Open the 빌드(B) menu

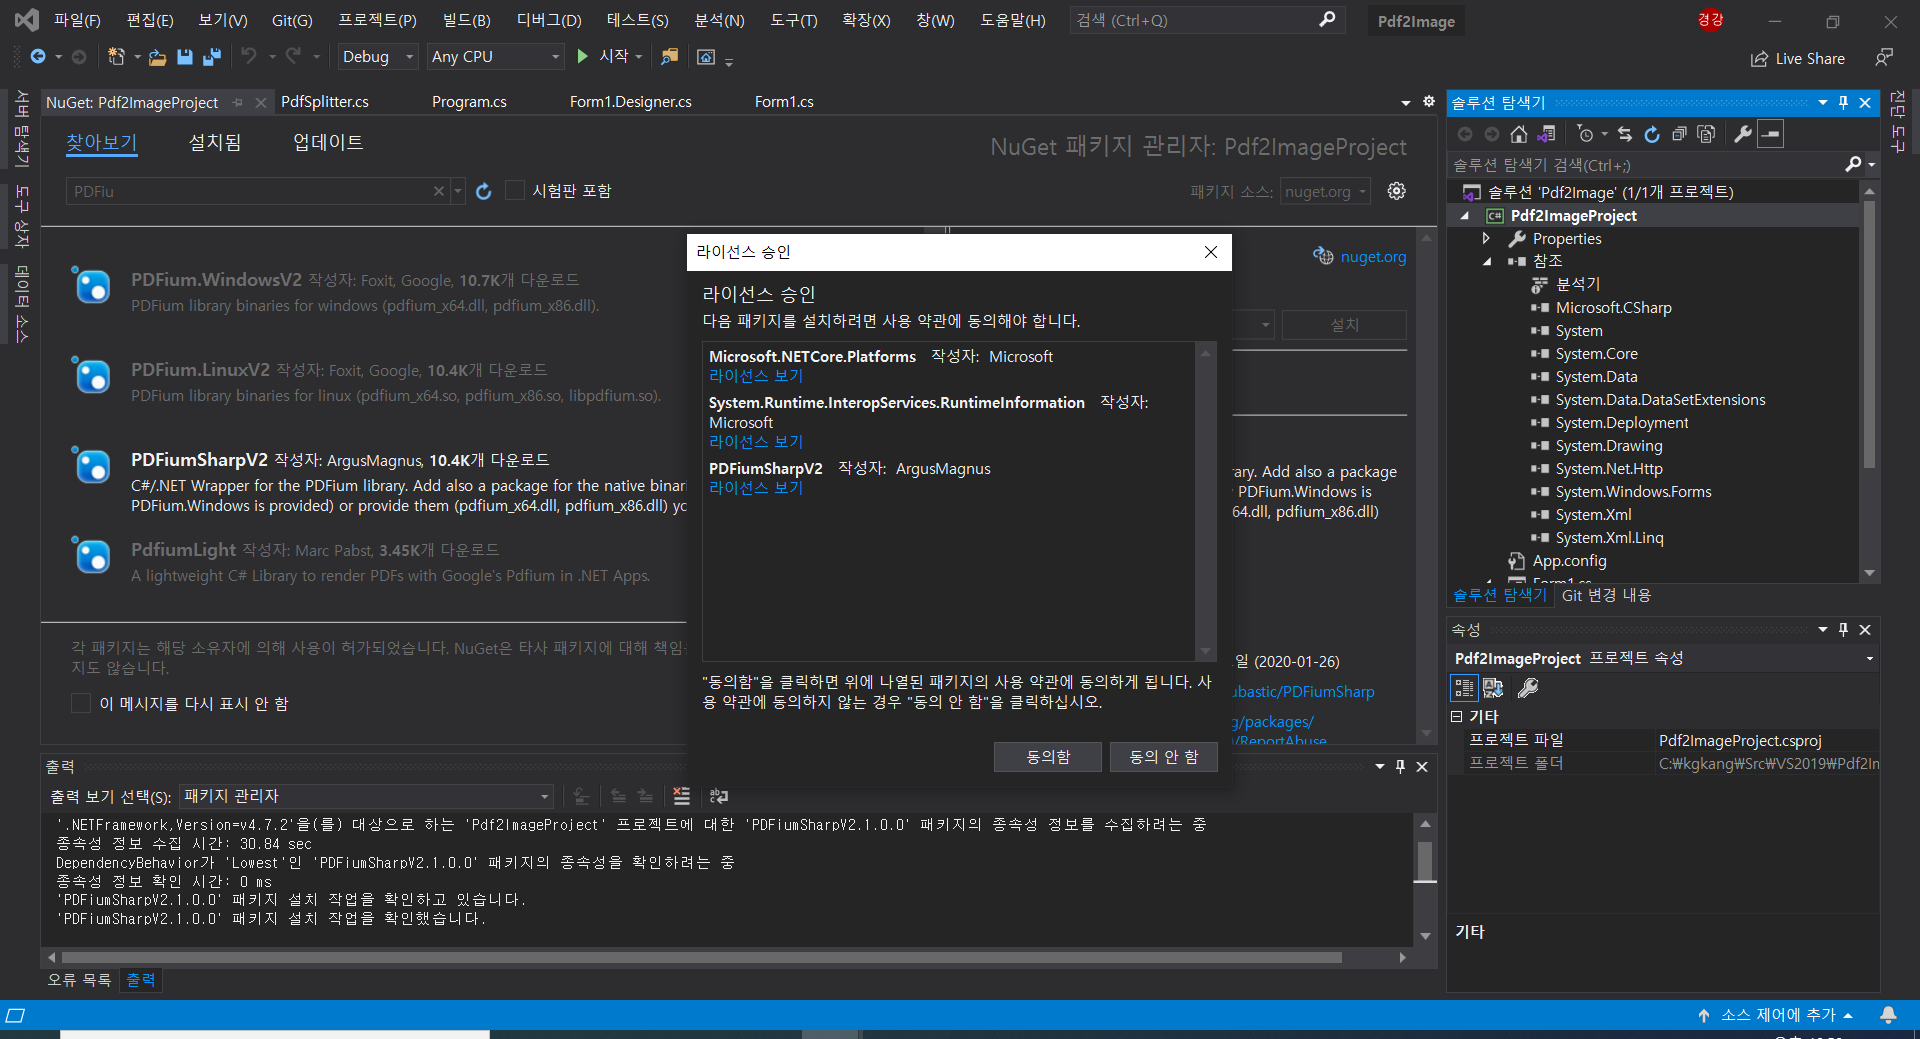[x=466, y=20]
